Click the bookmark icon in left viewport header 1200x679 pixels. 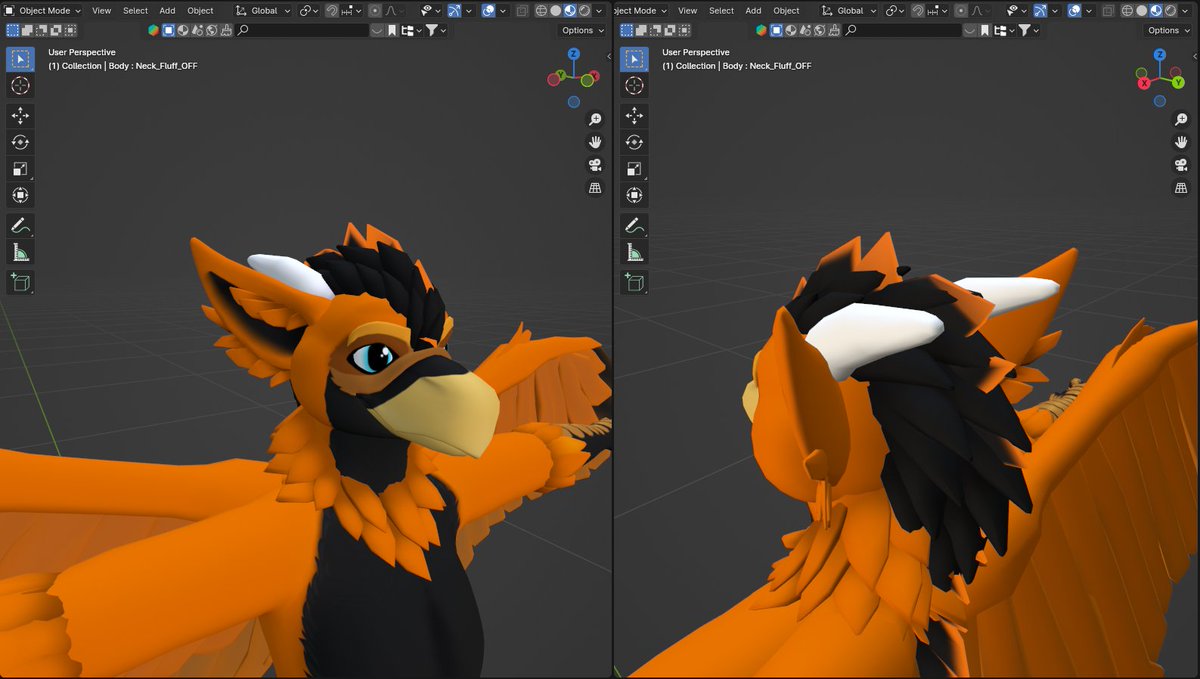(392, 30)
